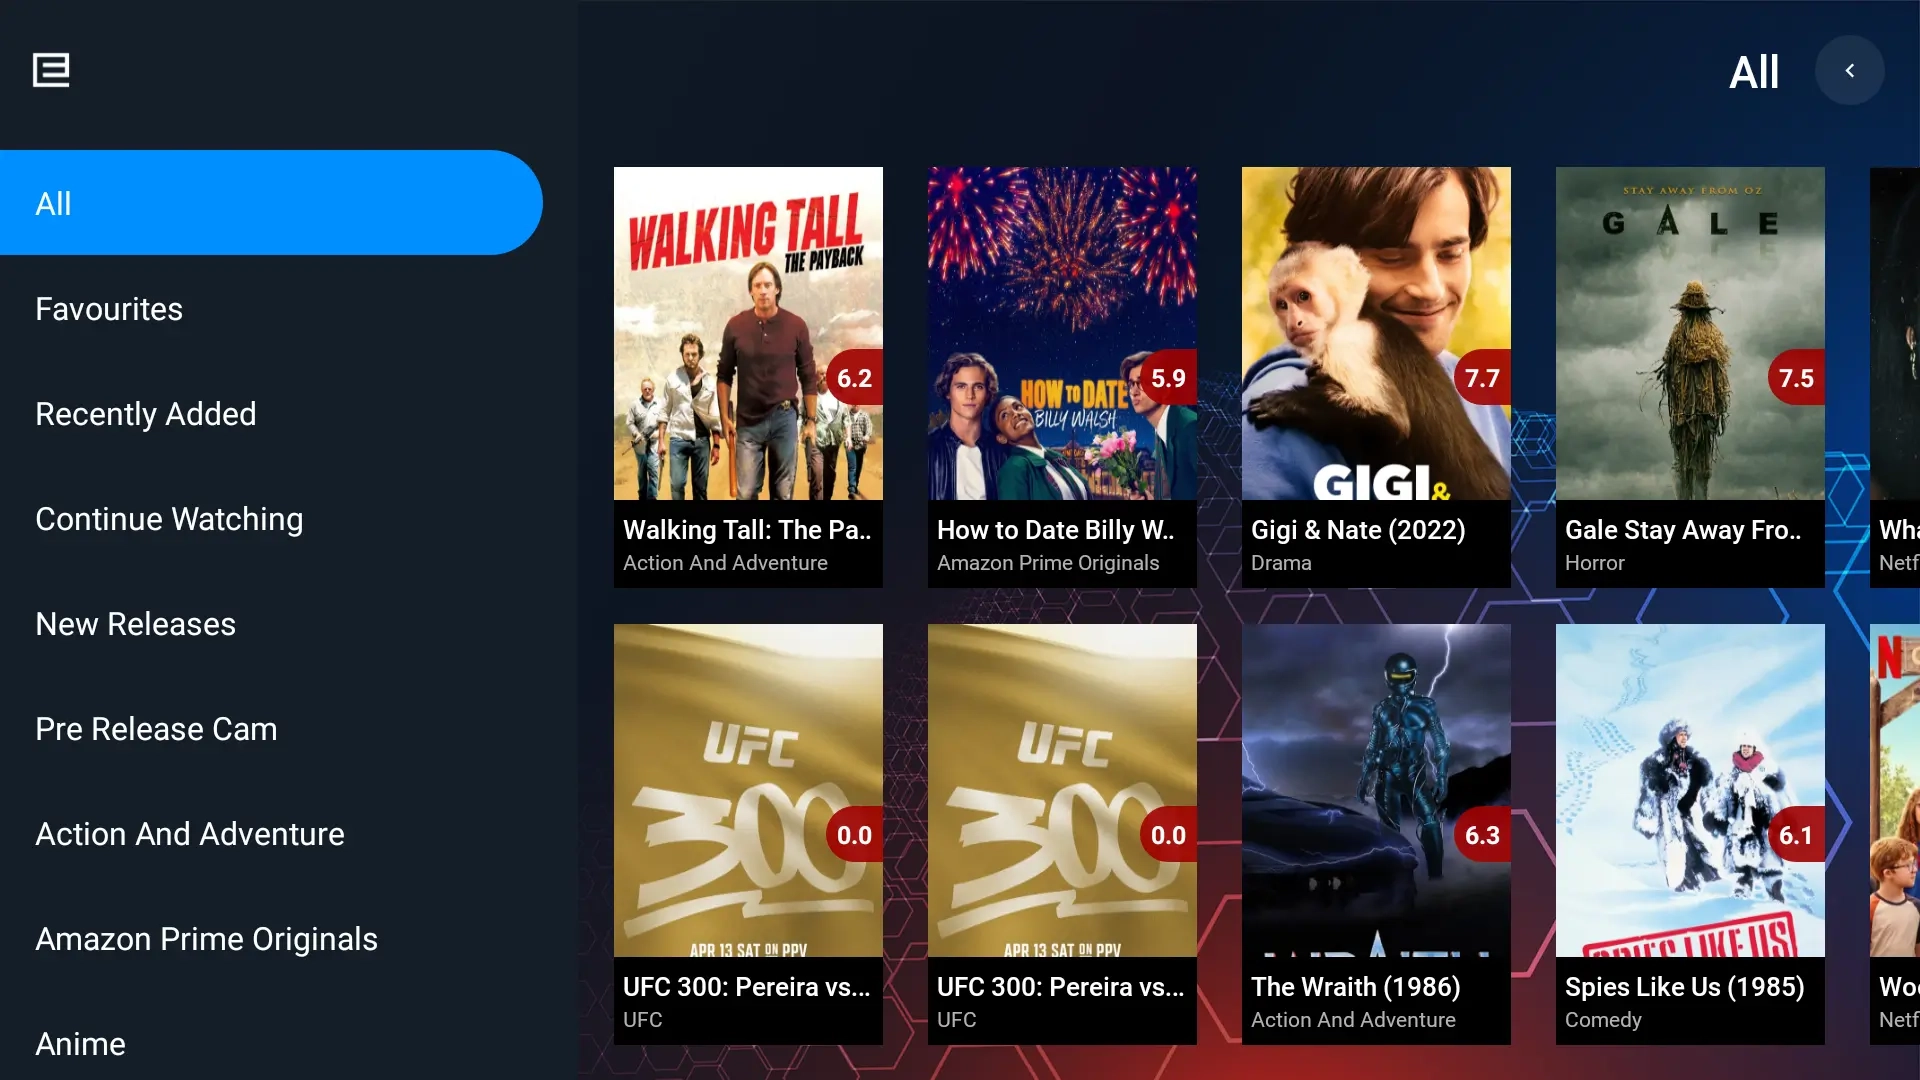Select the All category in sidebar
This screenshot has width=1920, height=1080.
[x=271, y=203]
